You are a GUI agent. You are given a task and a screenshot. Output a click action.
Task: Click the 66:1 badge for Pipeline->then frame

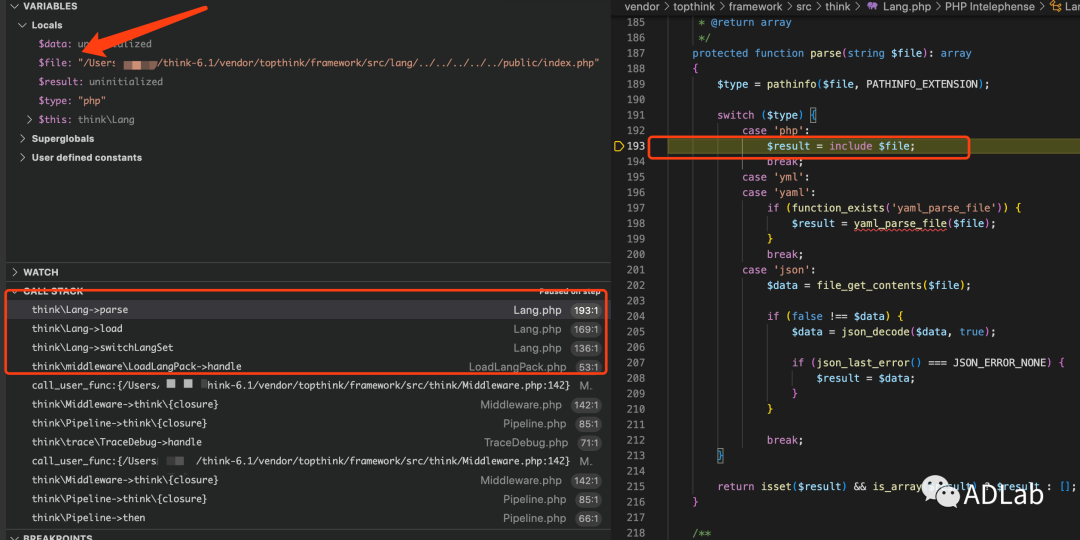(x=587, y=518)
